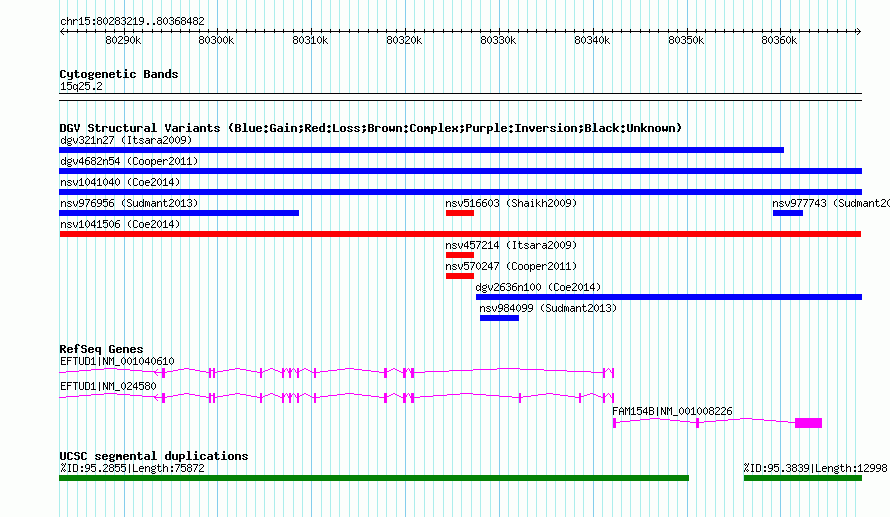Select the dgv321n27 blue gain bar
Image resolution: width=890 pixels, height=517 pixels.
click(x=422, y=150)
